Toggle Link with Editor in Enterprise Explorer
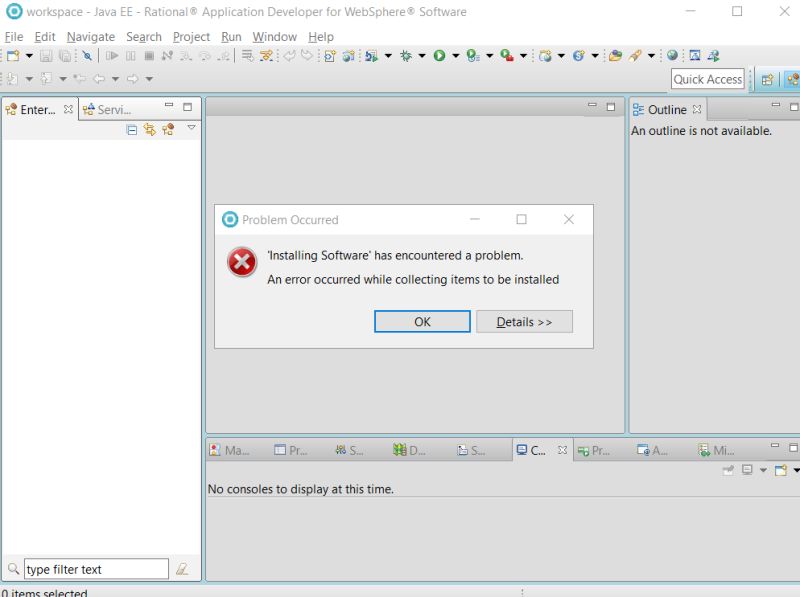 (152, 129)
